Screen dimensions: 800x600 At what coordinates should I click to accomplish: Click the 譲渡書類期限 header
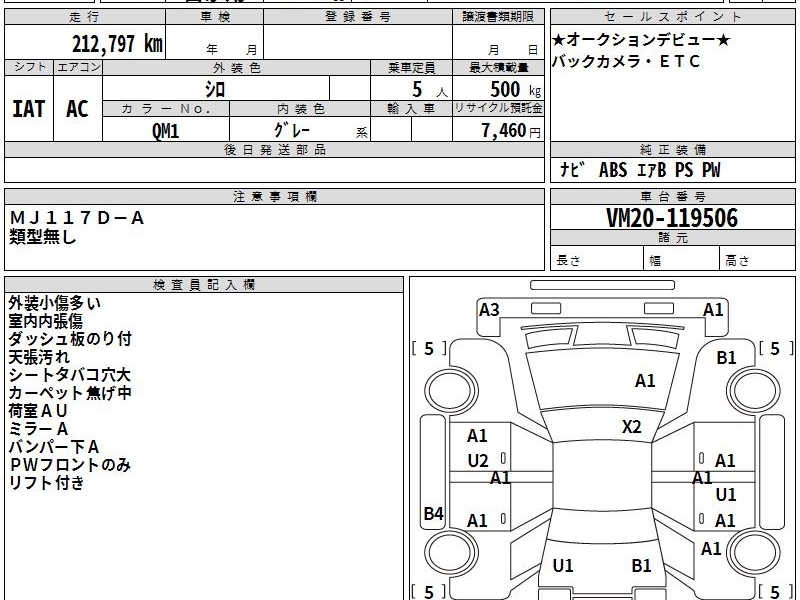498,17
